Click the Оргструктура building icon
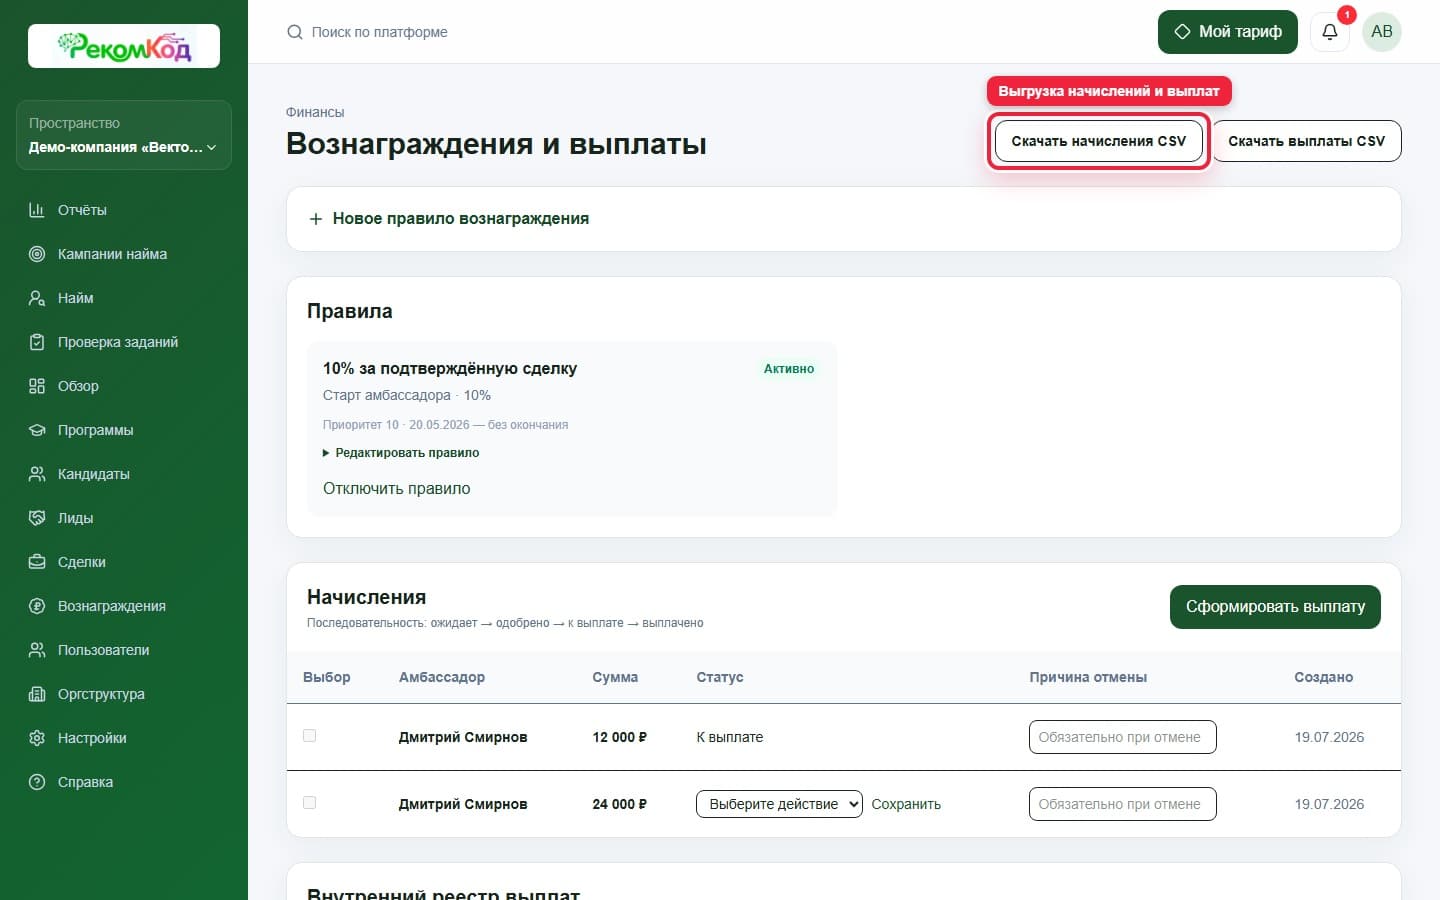The image size is (1440, 900). click(x=37, y=694)
